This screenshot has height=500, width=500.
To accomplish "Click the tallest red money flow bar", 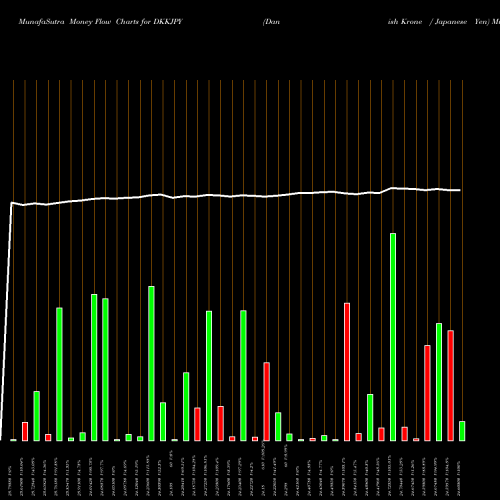I will tap(347, 372).
